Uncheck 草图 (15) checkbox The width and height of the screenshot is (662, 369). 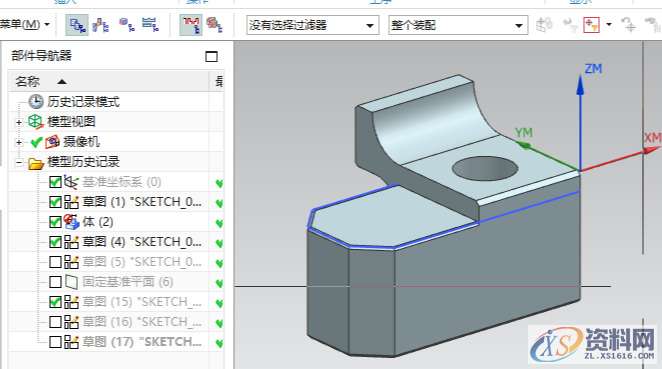point(55,301)
